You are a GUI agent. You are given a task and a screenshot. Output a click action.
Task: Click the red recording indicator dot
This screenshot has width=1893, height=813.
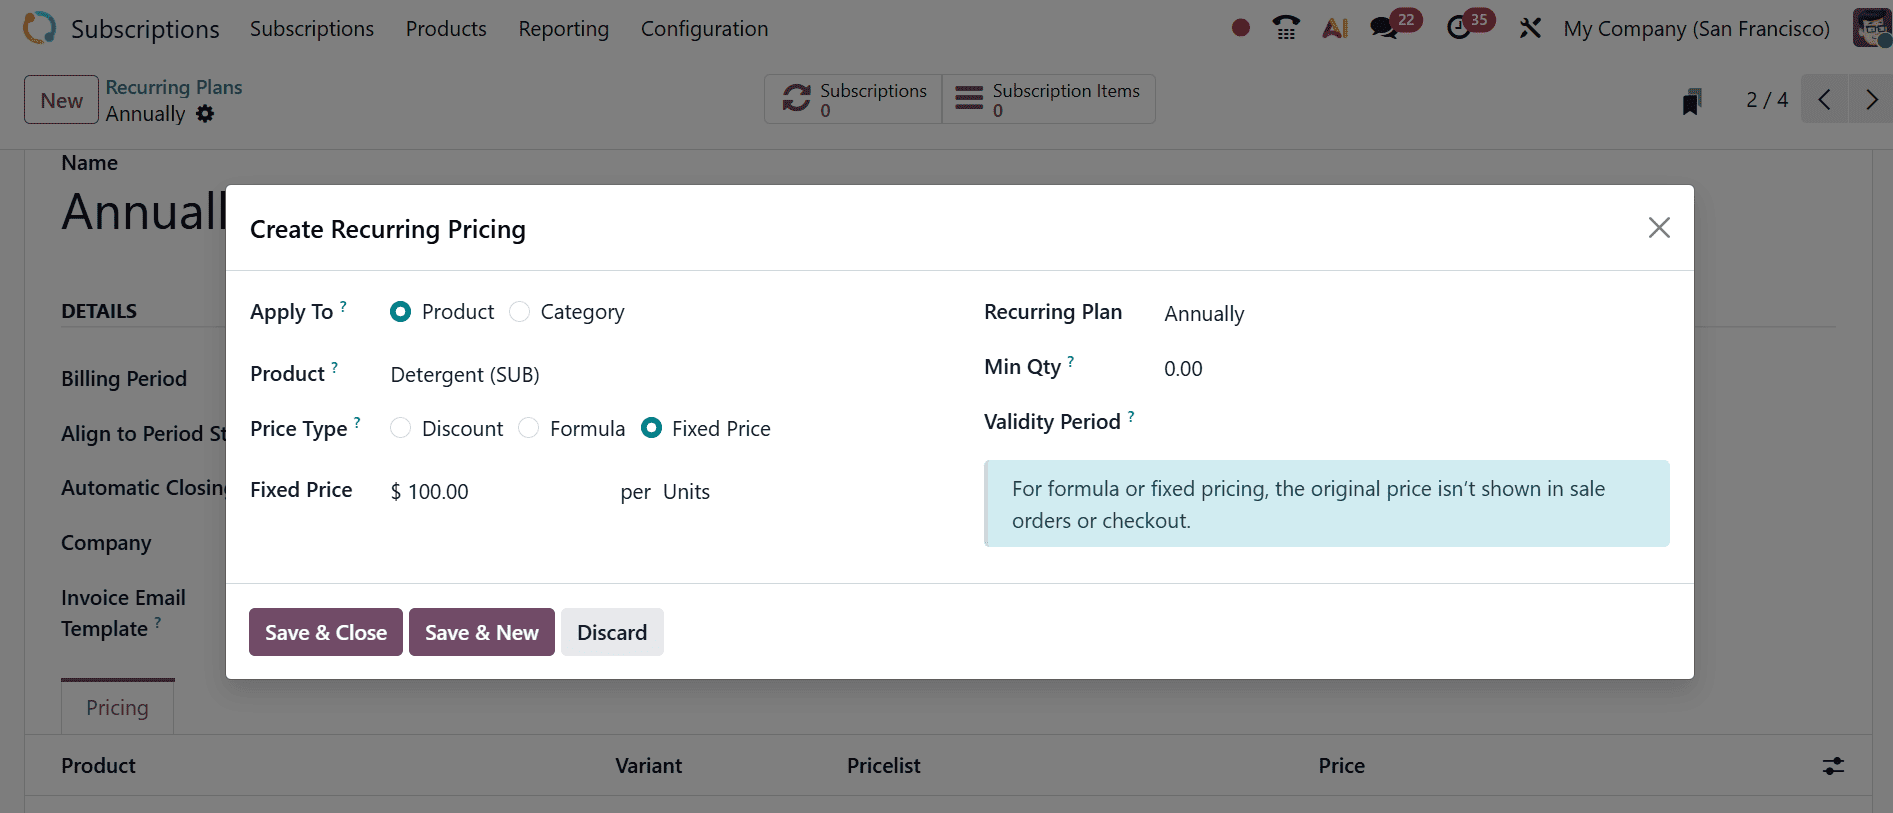[x=1241, y=28]
